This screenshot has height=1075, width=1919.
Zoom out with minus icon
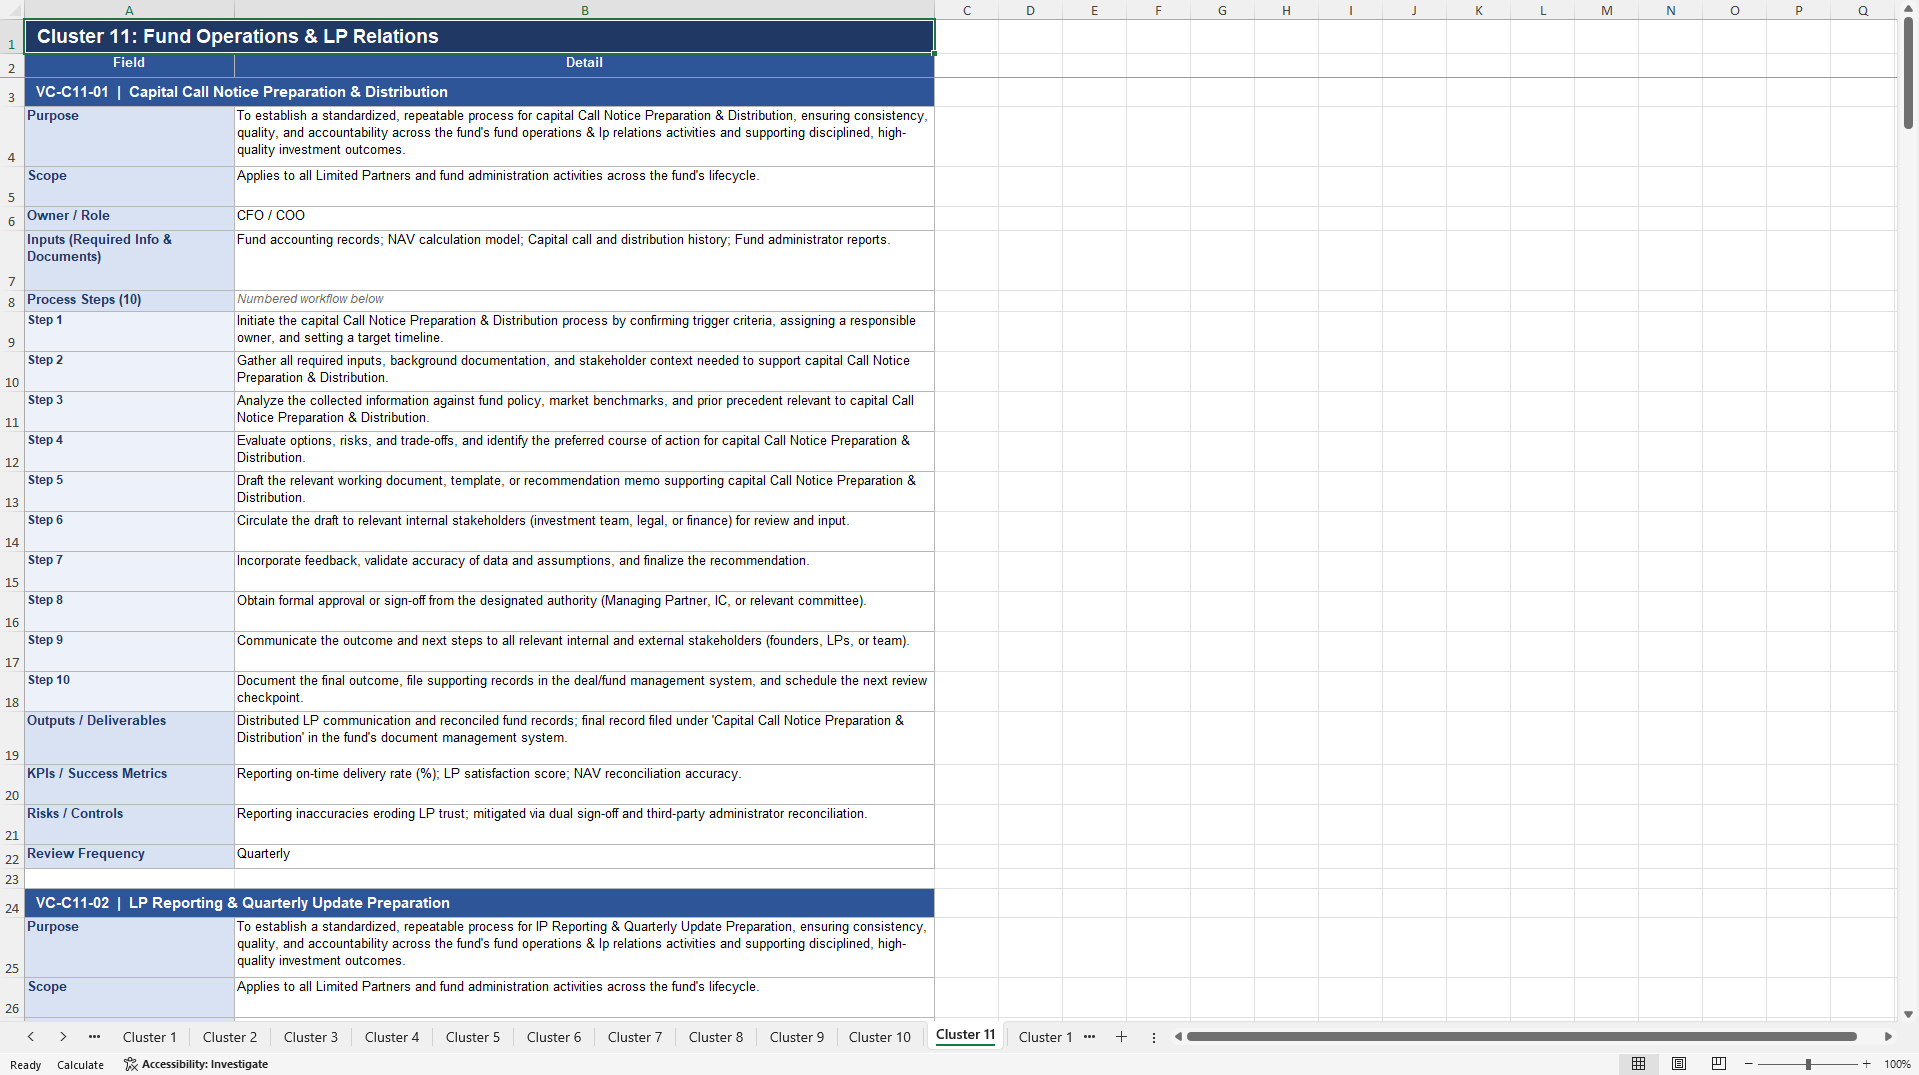[1749, 1064]
